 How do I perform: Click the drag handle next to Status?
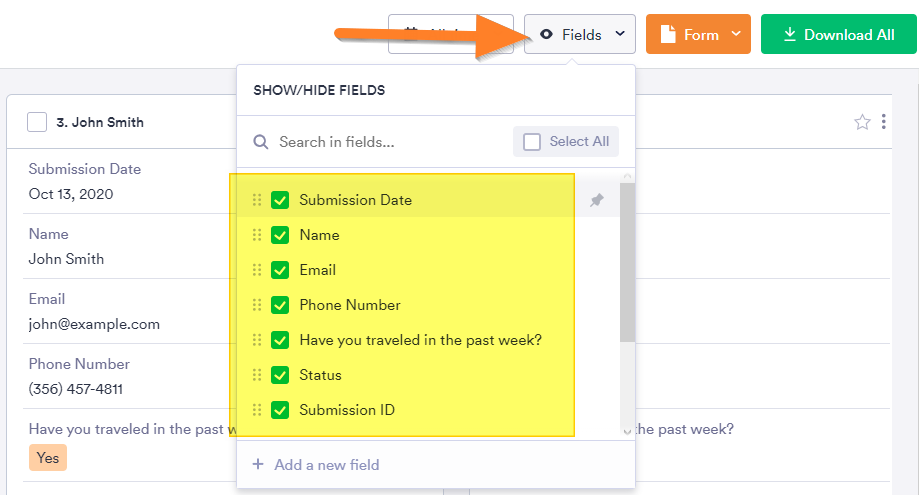click(257, 375)
